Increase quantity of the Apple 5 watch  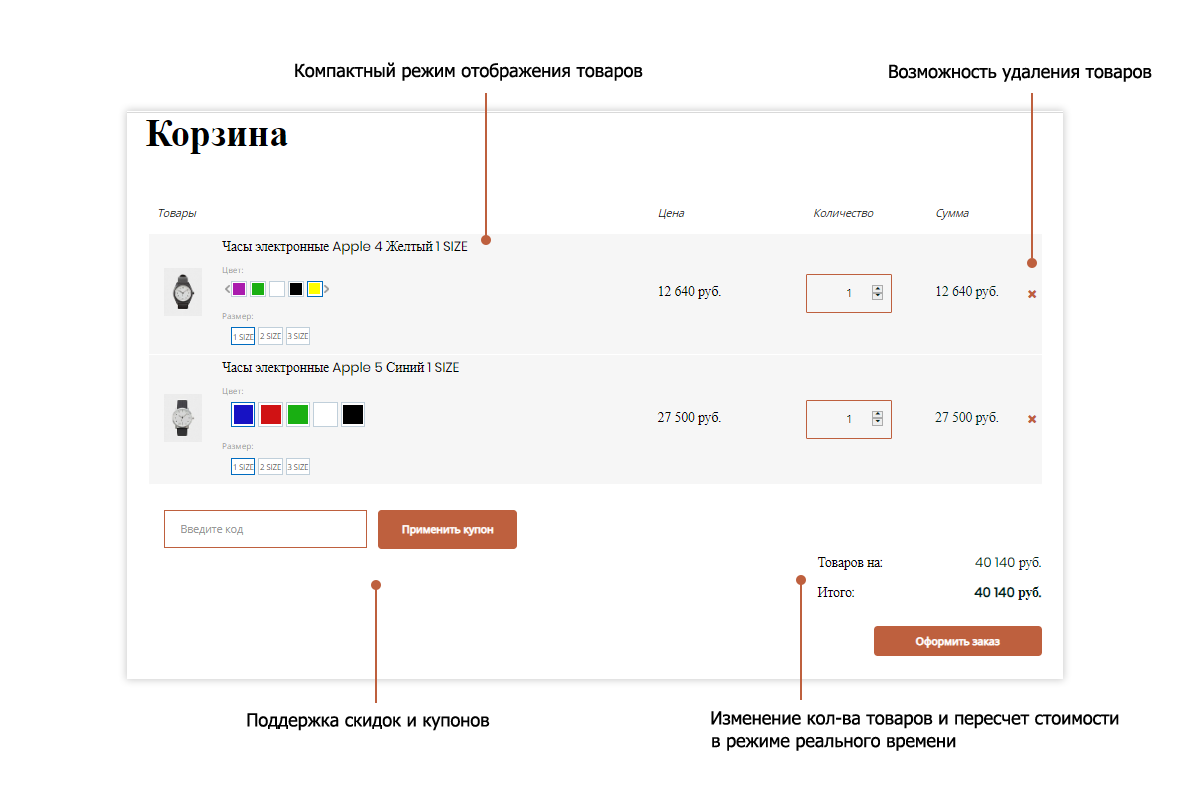point(877,414)
